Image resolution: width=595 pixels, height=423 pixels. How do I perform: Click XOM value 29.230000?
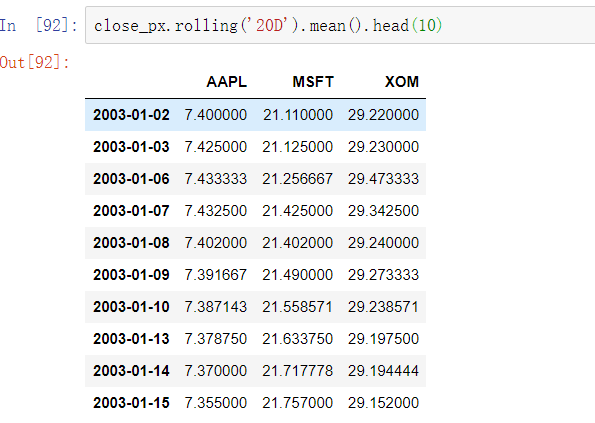pos(383,147)
